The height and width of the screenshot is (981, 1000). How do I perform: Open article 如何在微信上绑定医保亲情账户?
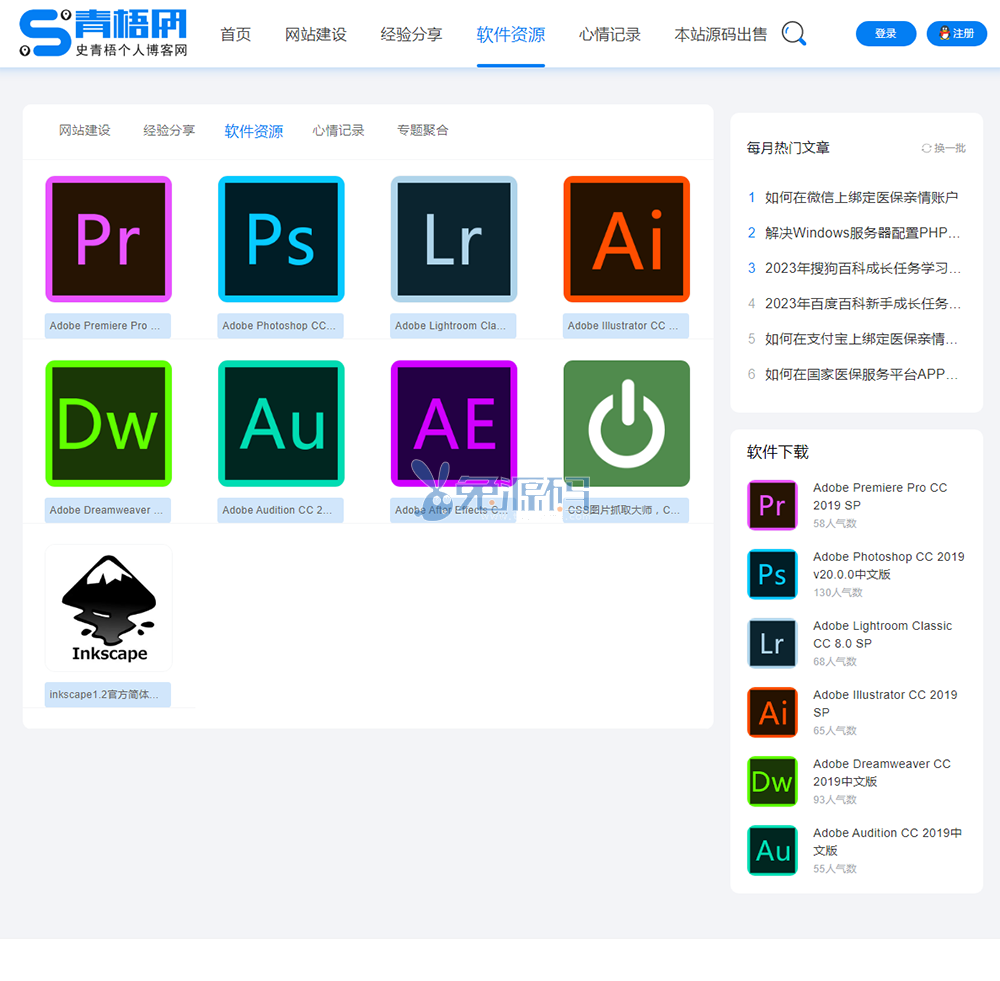pyautogui.click(x=861, y=198)
